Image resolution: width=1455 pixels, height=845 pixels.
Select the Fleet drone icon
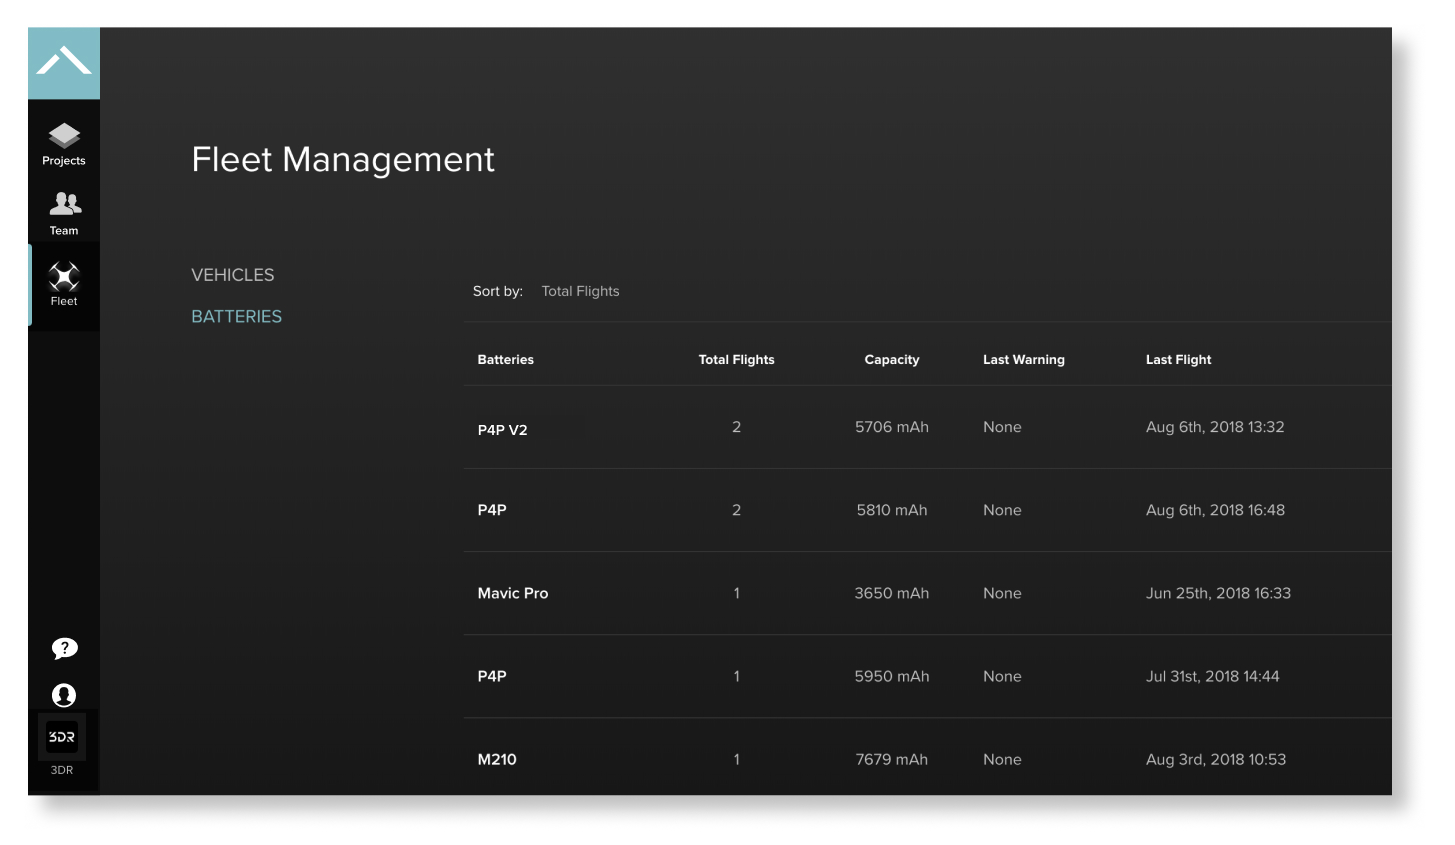click(x=64, y=277)
